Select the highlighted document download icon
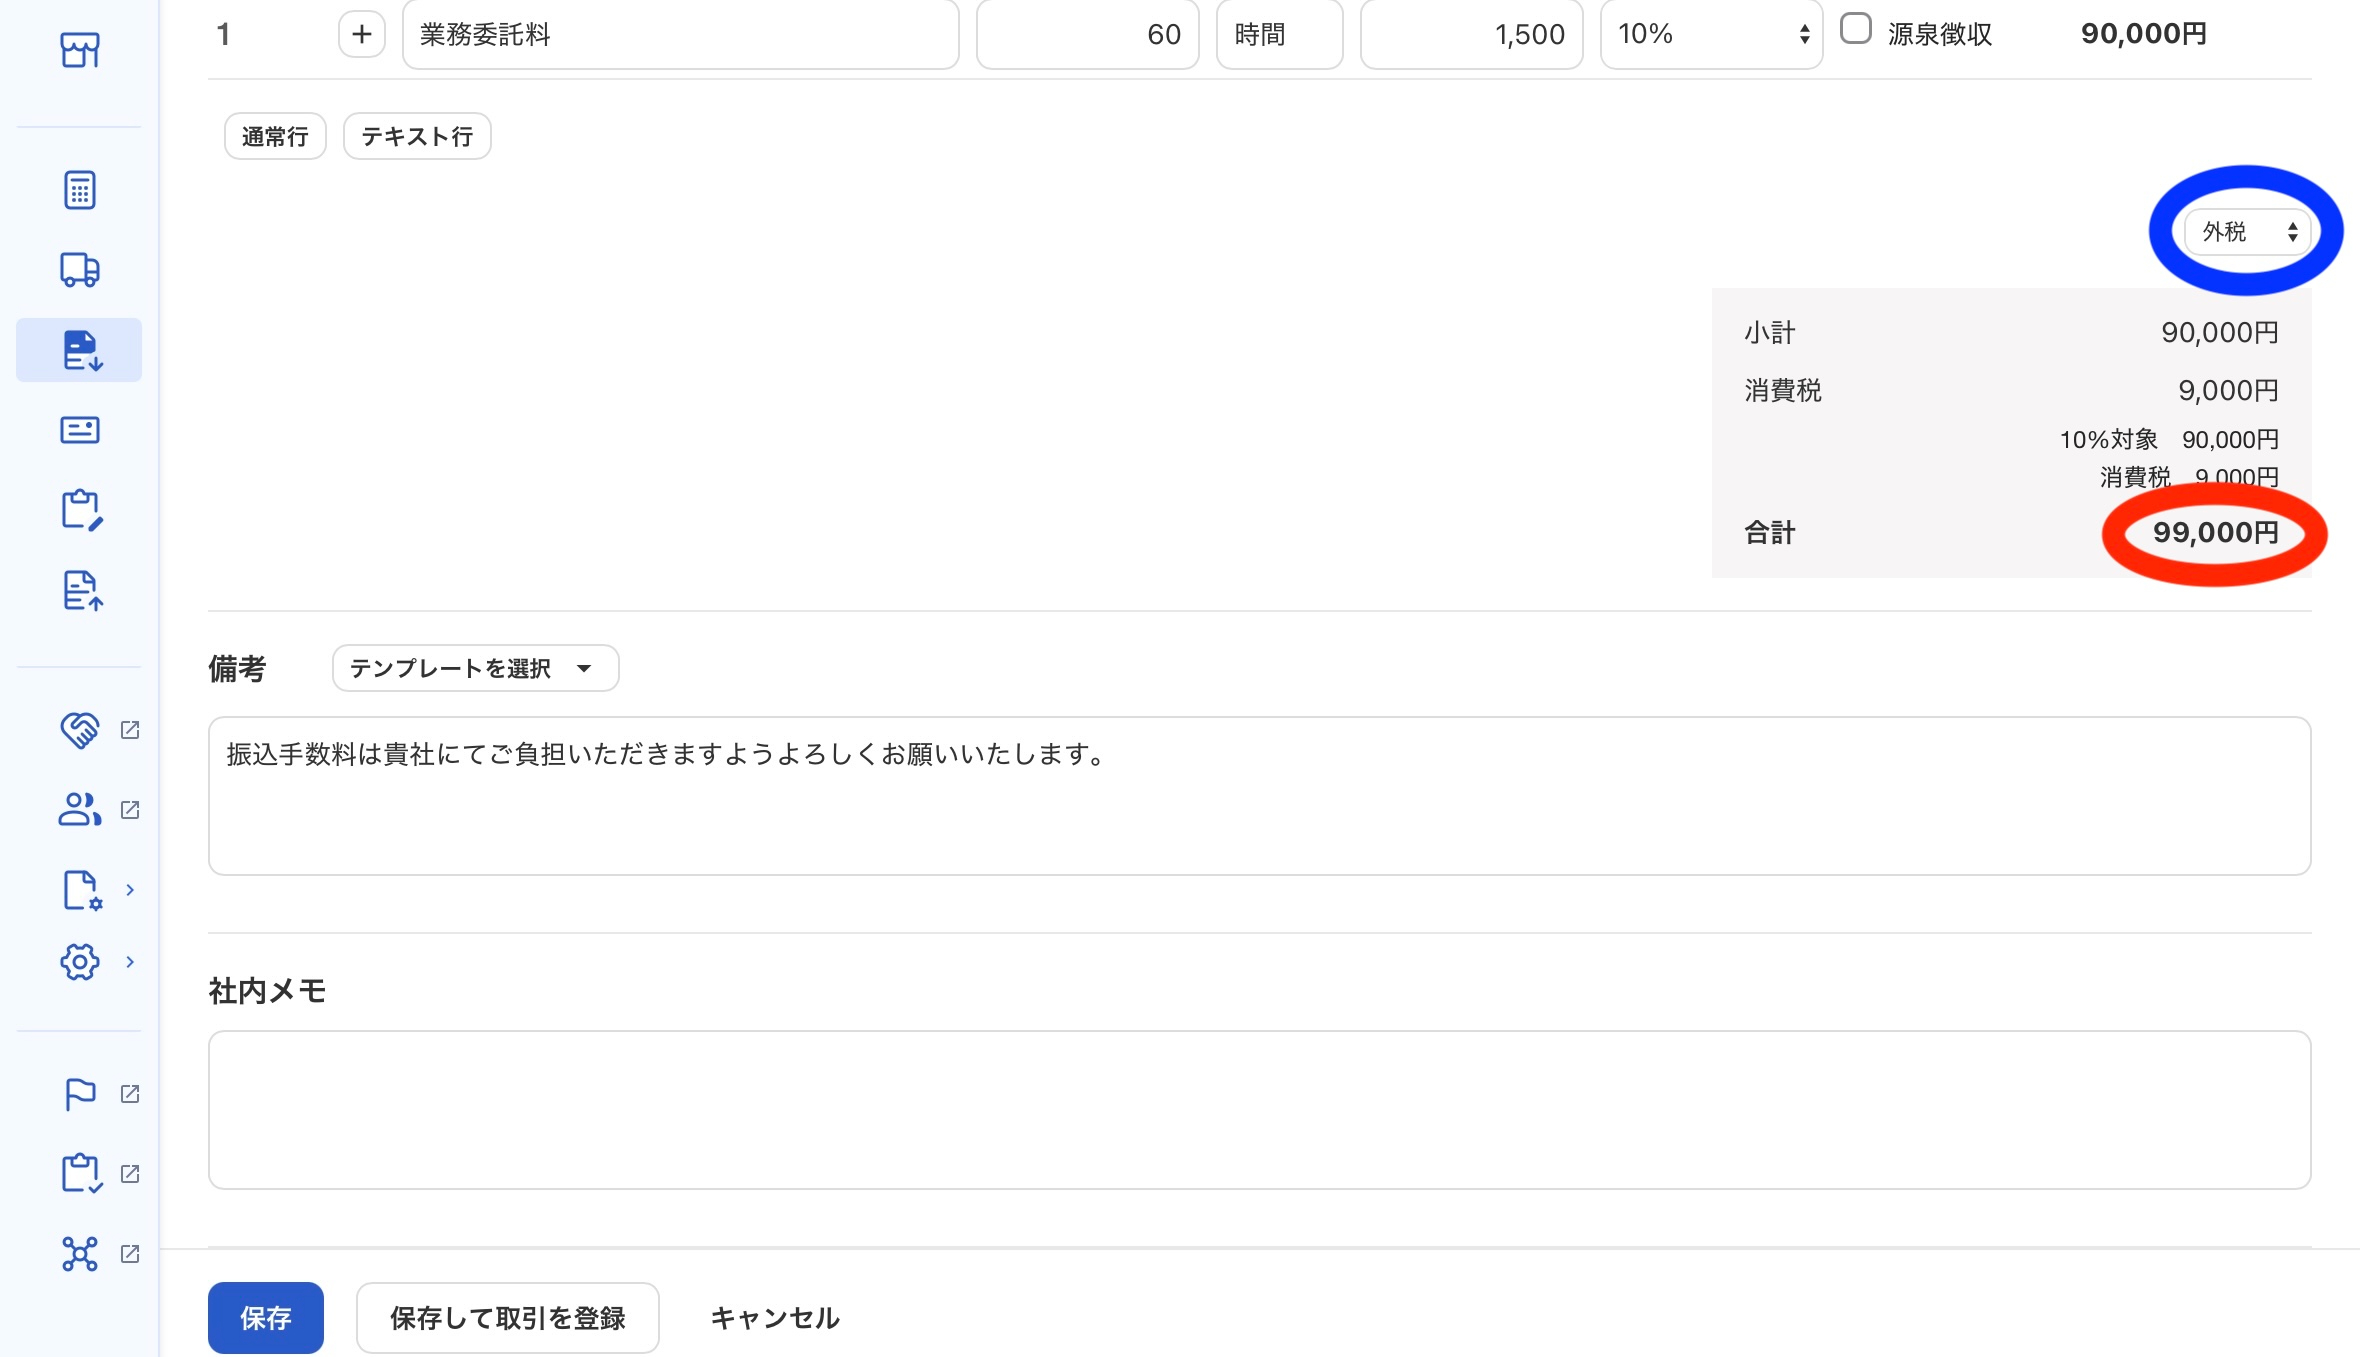Image resolution: width=2360 pixels, height=1357 pixels. (x=79, y=350)
